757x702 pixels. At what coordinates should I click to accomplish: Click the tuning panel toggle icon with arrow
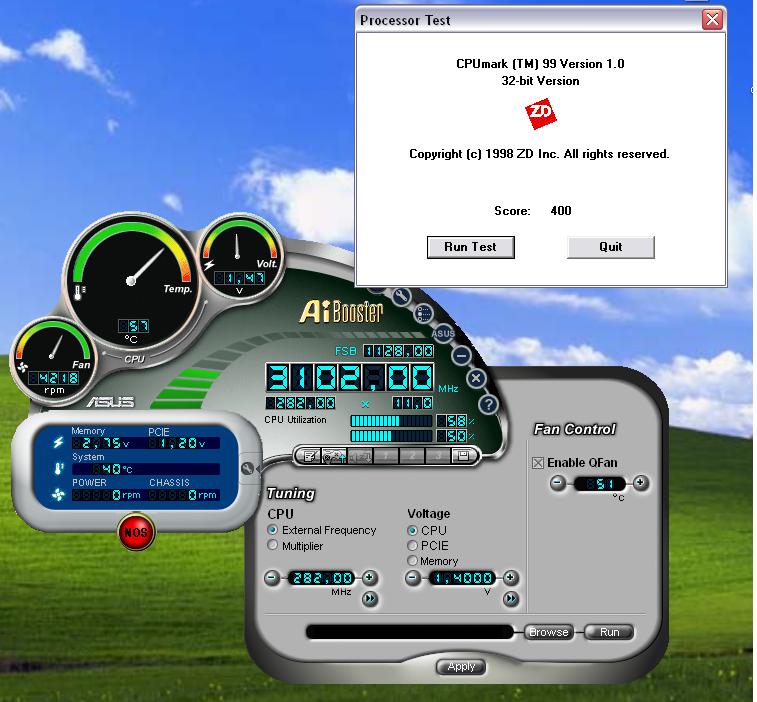(x=335, y=456)
